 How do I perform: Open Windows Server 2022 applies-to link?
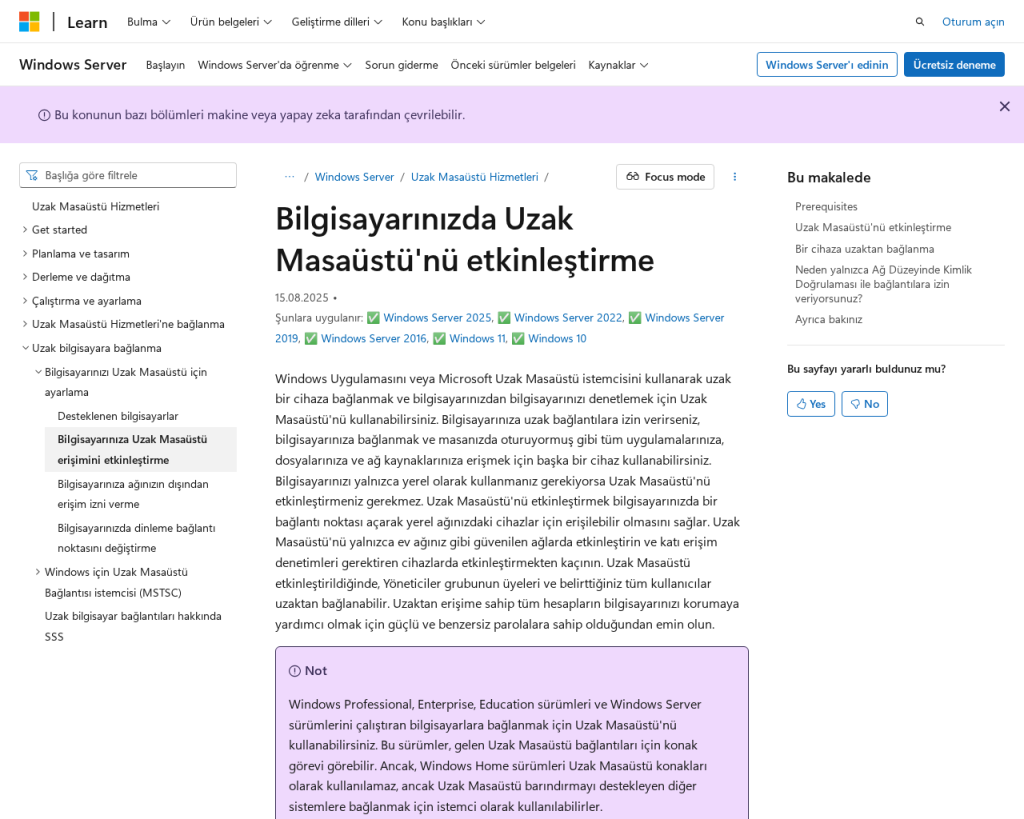(568, 318)
